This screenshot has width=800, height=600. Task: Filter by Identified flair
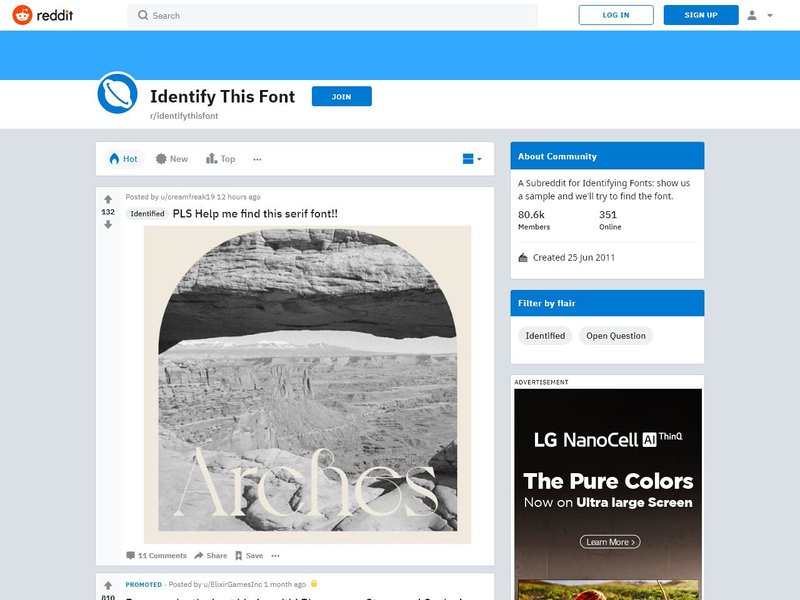point(545,336)
